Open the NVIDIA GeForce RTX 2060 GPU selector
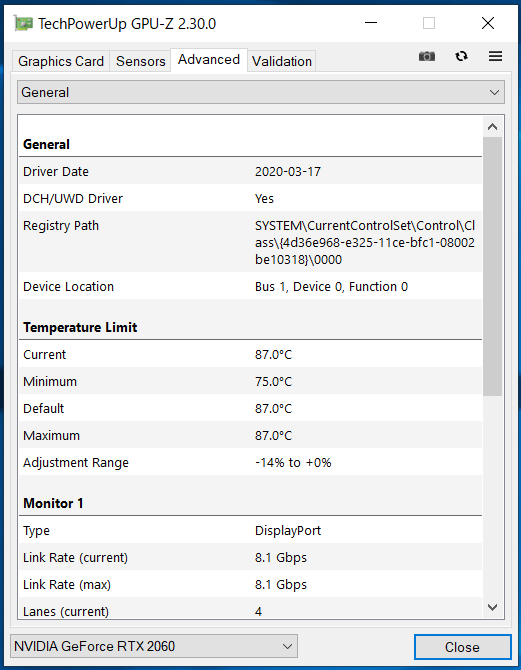 (x=154, y=646)
